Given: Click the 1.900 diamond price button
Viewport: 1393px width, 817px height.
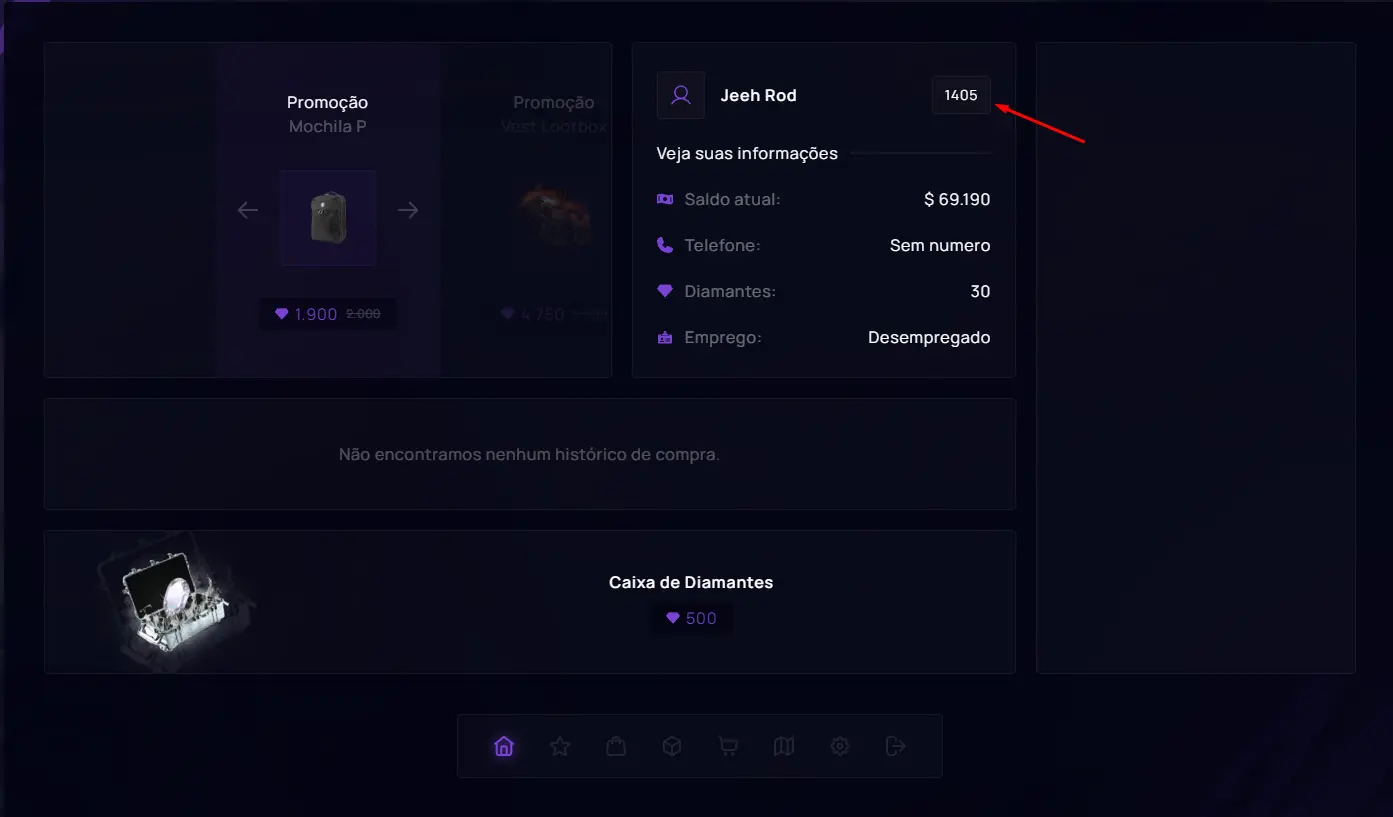Looking at the screenshot, I should 327,314.
